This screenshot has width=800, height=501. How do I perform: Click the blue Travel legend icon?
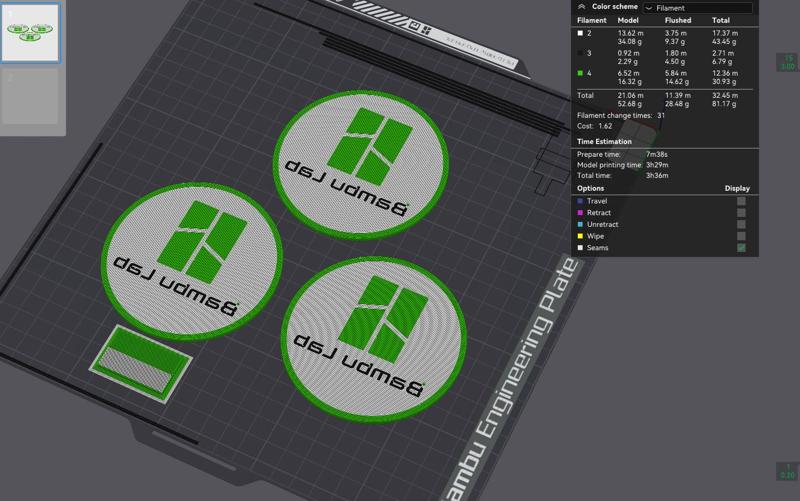(x=580, y=201)
